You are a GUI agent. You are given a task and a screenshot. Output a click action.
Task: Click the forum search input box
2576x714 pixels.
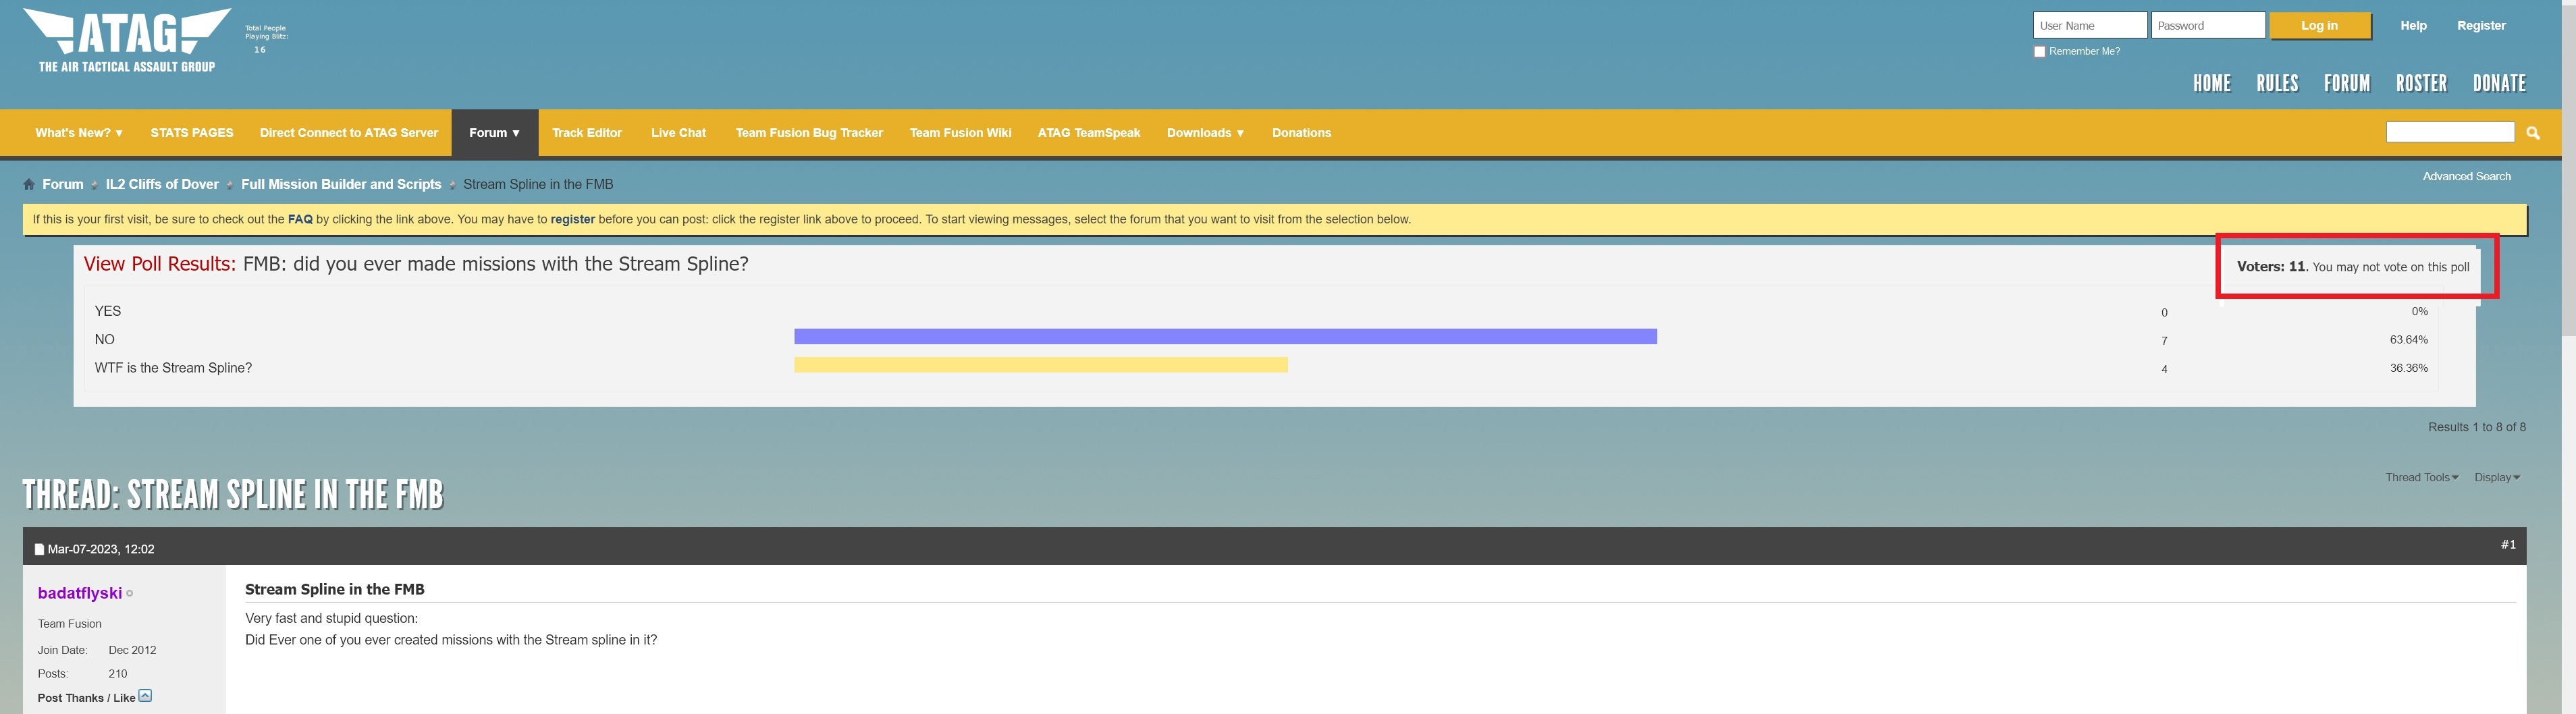pyautogui.click(x=2450, y=132)
